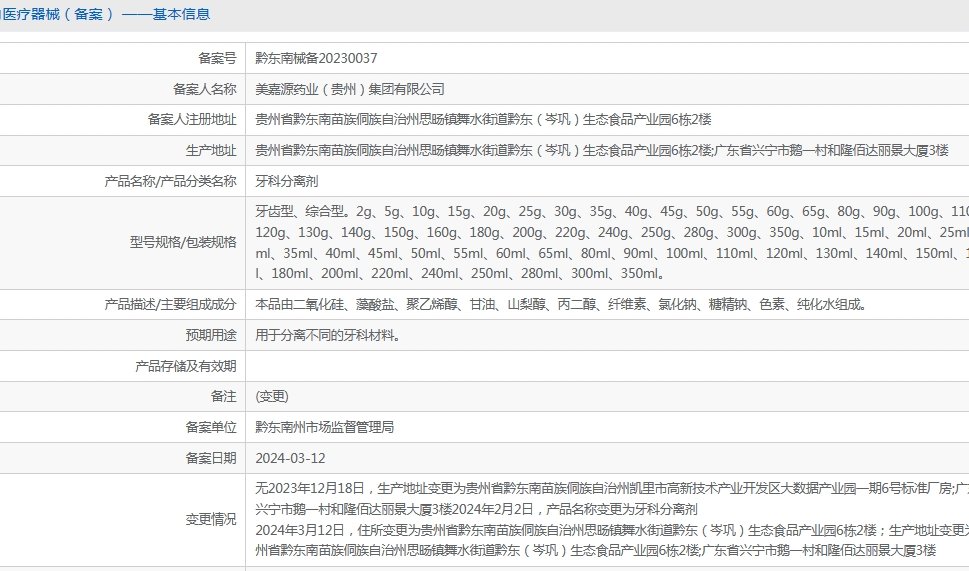
Task: Click the page header ending '——基本信息'
Action: 105,14
